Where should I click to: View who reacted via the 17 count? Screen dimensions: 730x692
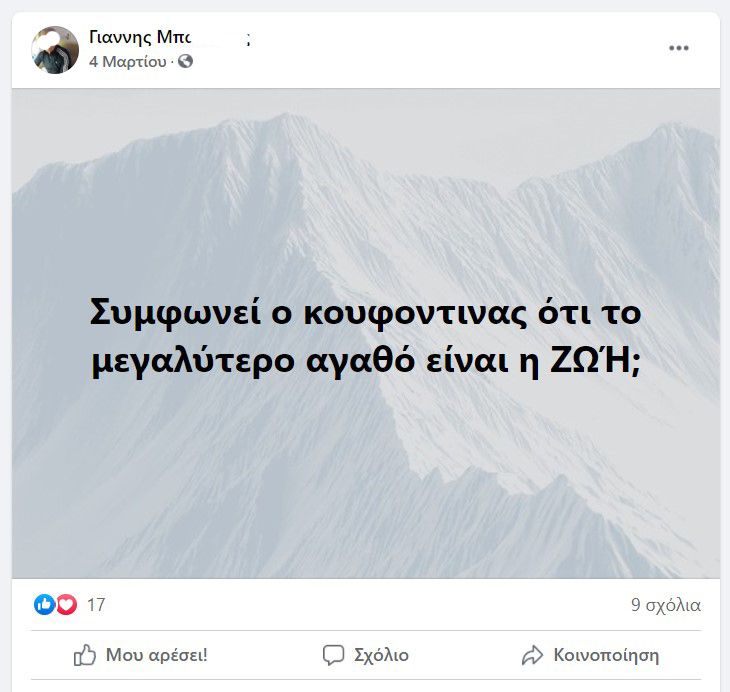[x=96, y=605]
